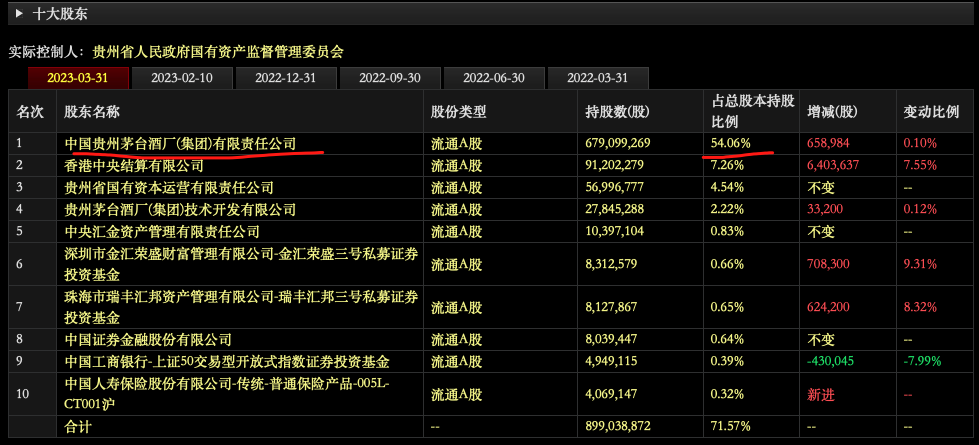
Task: Select 上证50交易型开放式指数证券投资基金 shareholder name
Action: click(227, 361)
